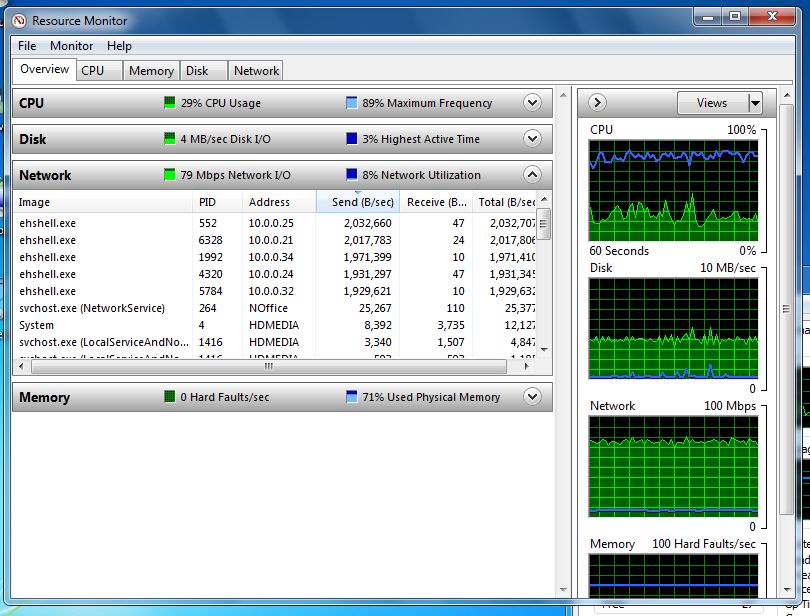Viewport: 810px width, 616px height.
Task: Click the Resource Monitor title bar icon
Action: [18, 20]
